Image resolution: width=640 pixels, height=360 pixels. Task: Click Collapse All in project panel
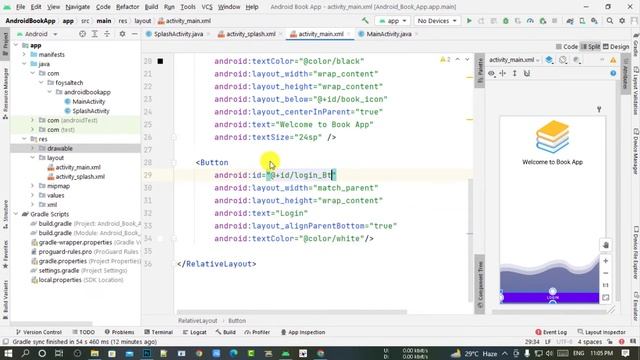107,34
